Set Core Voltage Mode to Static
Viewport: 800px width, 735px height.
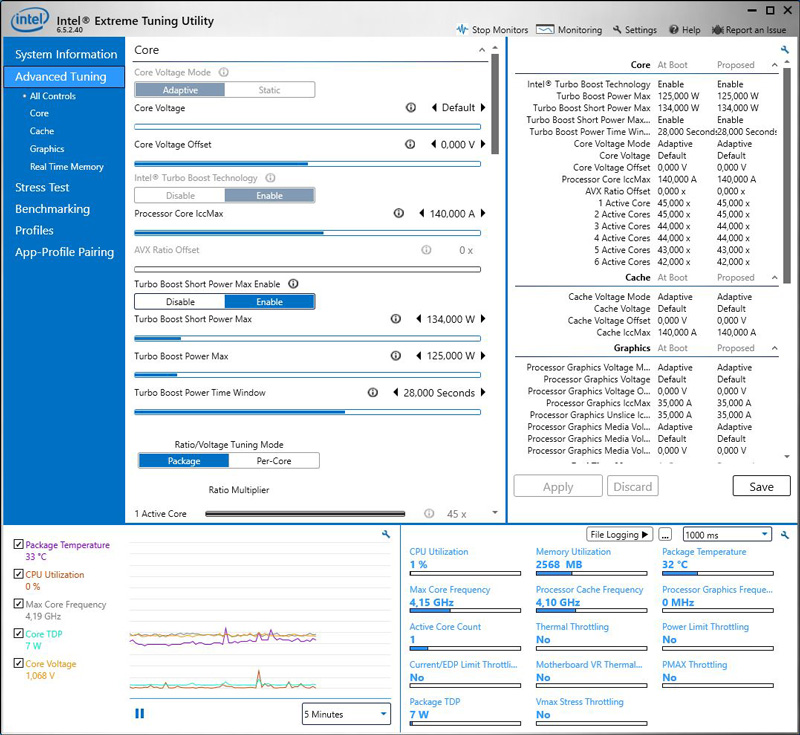pos(269,90)
